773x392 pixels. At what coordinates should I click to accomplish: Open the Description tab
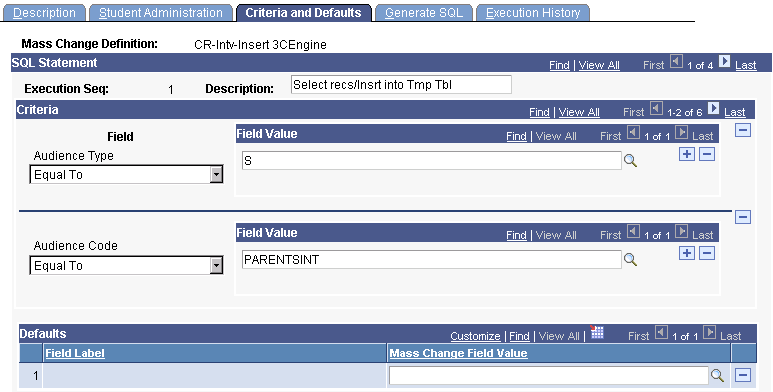click(44, 12)
